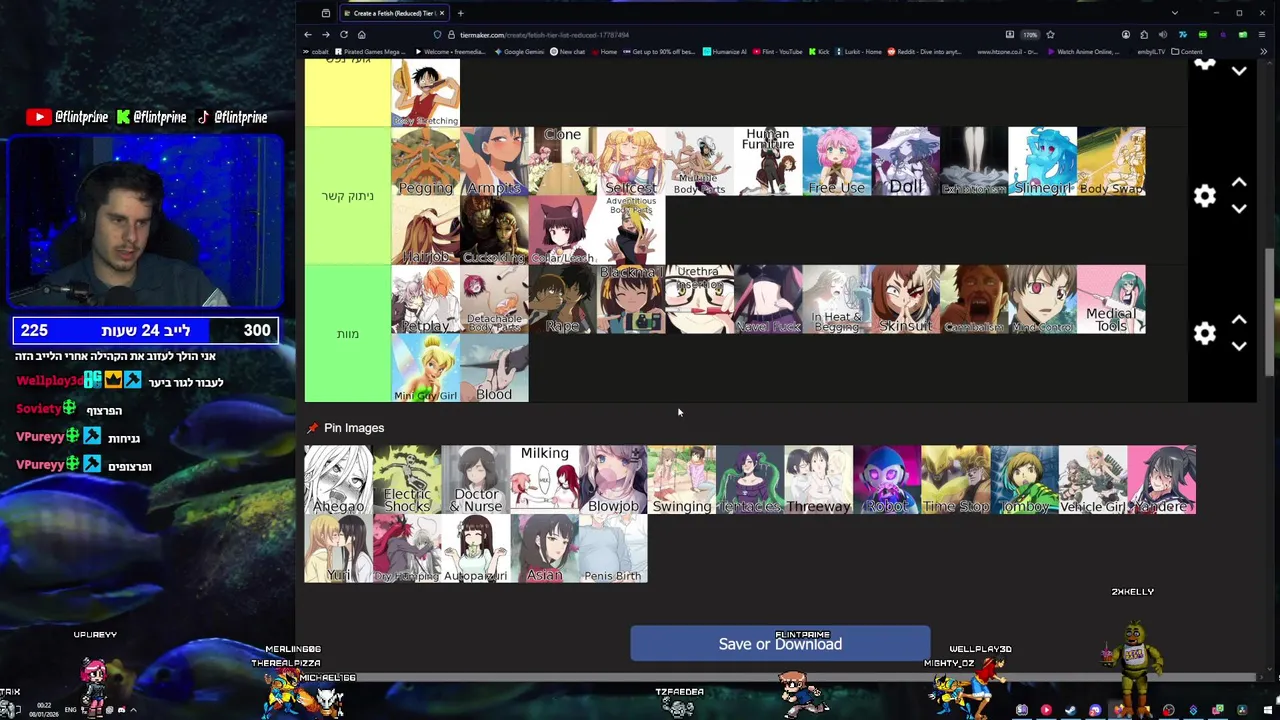Open the Lurkit - Home bookmark
Image resolution: width=1280 pixels, height=720 pixels.
859,52
